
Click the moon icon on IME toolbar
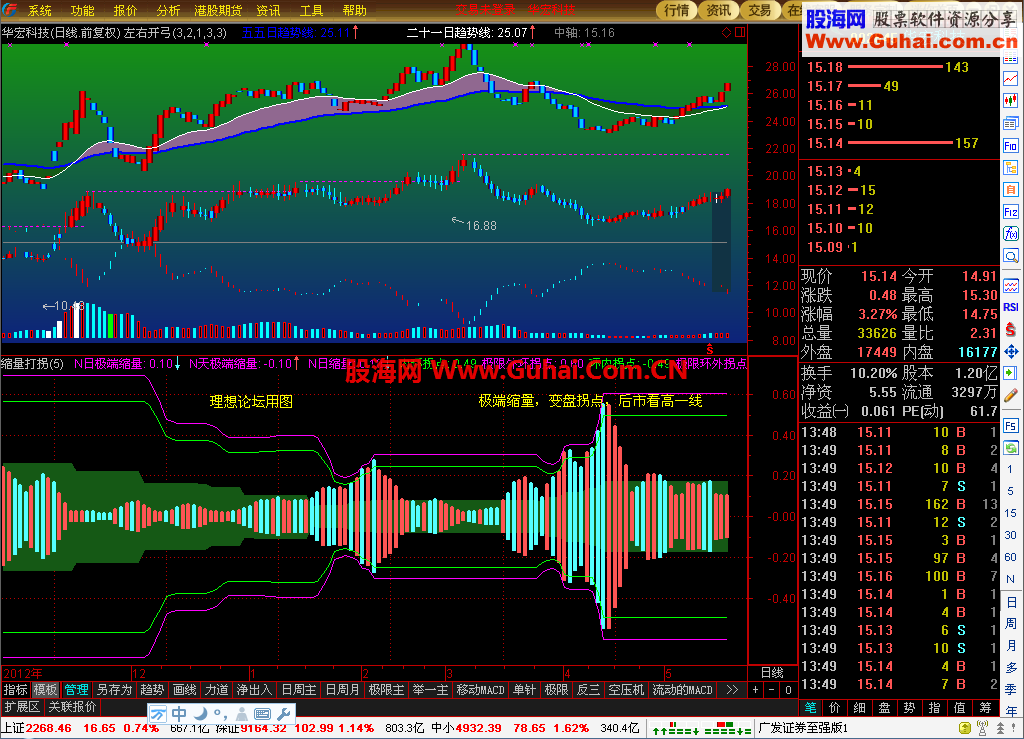click(200, 714)
